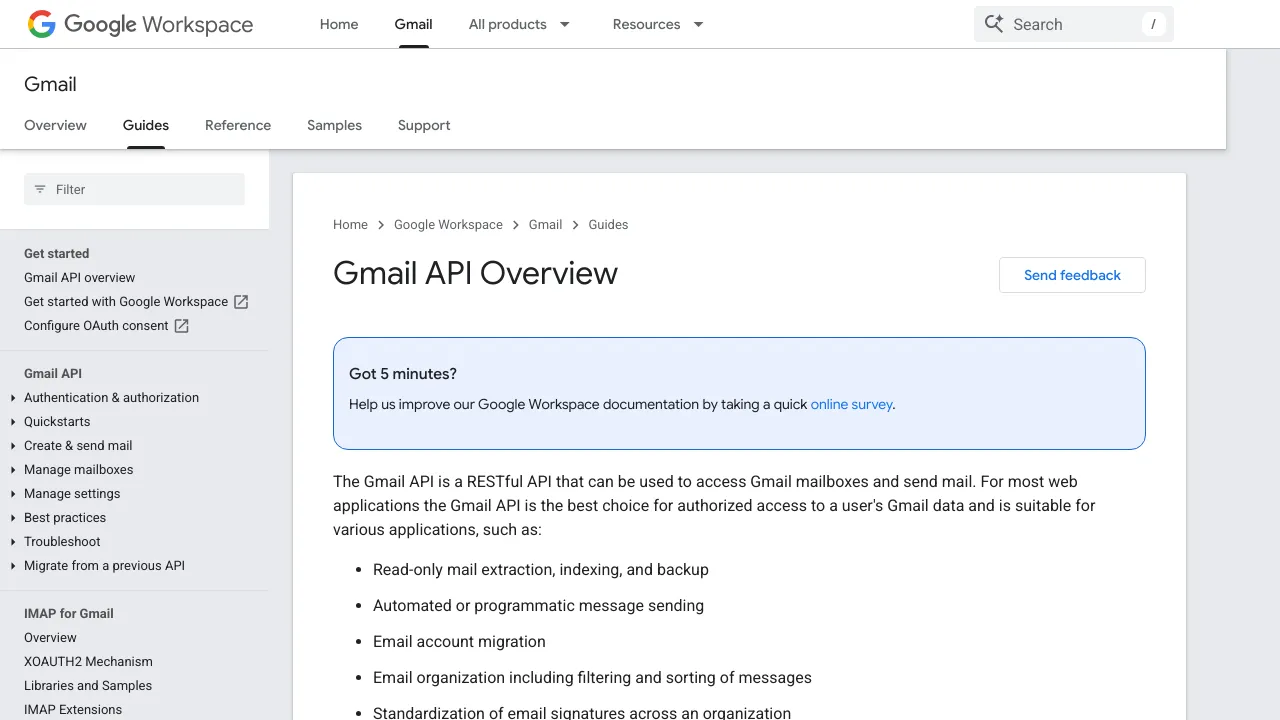1280x720 pixels.
Task: Click external link icon beside Get started with Google Workspace
Action: point(241,302)
